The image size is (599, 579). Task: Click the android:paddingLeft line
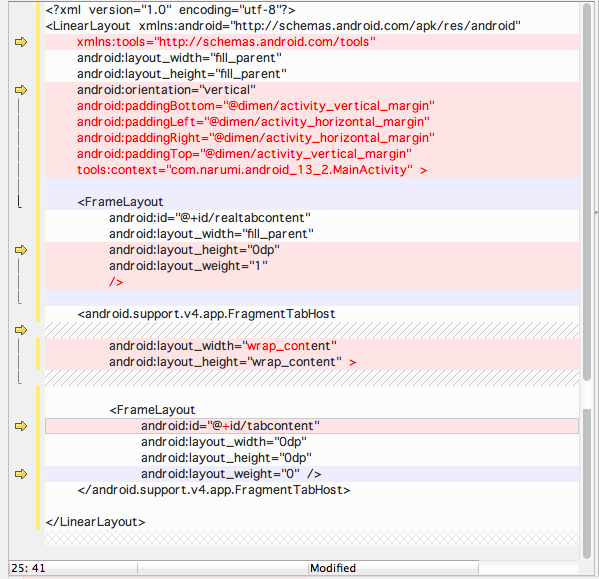point(253,122)
